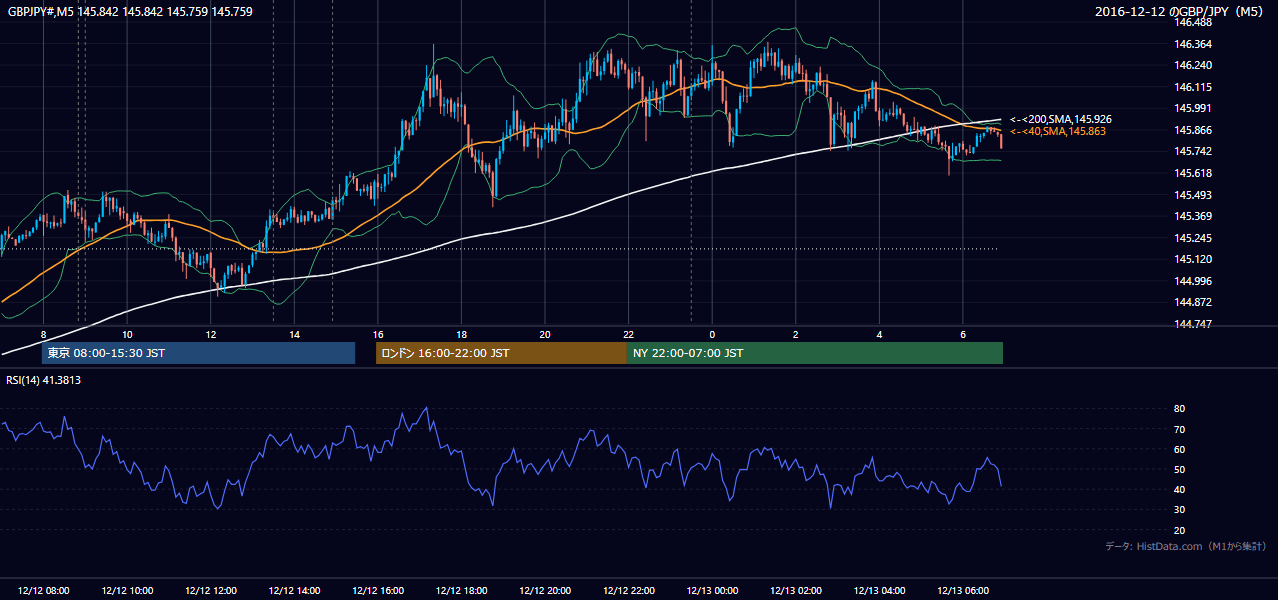1278x600 pixels.
Task: Click the 12/13 06:00 time axis label
Action: pyautogui.click(x=963, y=590)
